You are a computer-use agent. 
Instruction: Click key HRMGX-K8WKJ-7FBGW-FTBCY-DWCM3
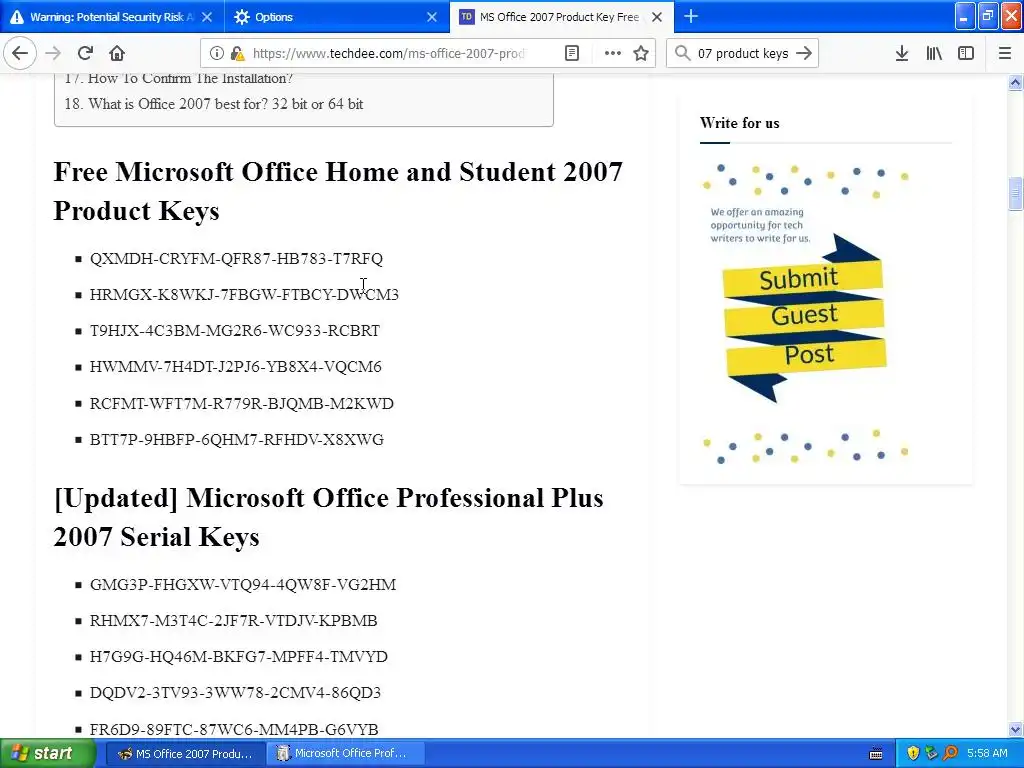(244, 295)
